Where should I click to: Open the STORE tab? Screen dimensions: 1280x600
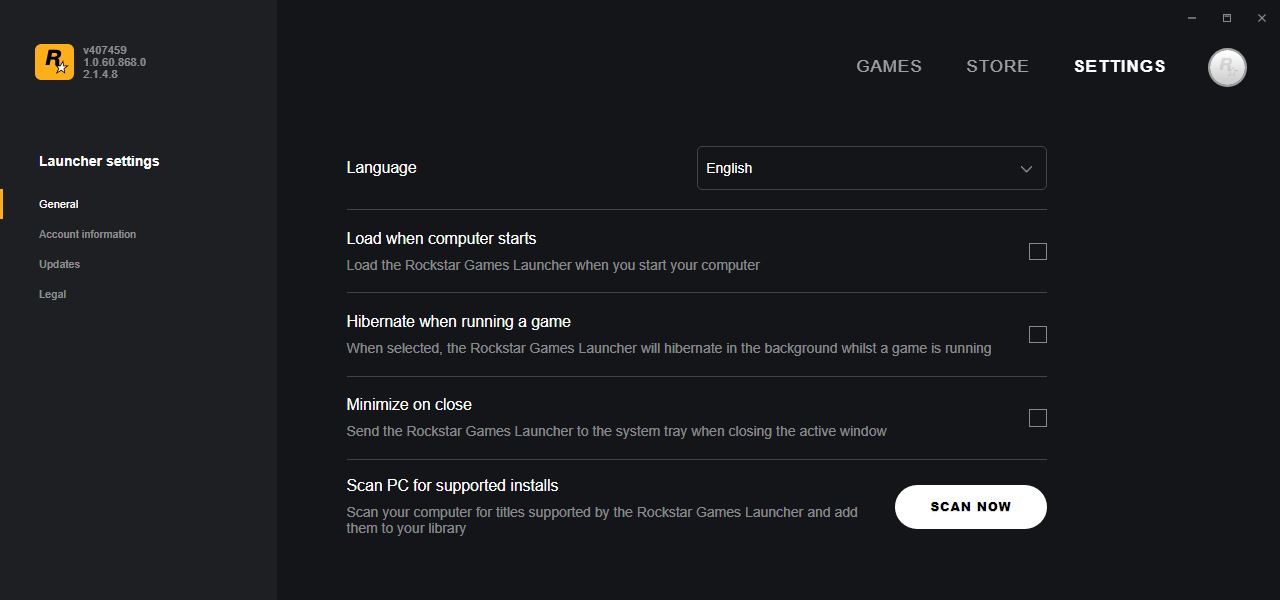tap(997, 66)
